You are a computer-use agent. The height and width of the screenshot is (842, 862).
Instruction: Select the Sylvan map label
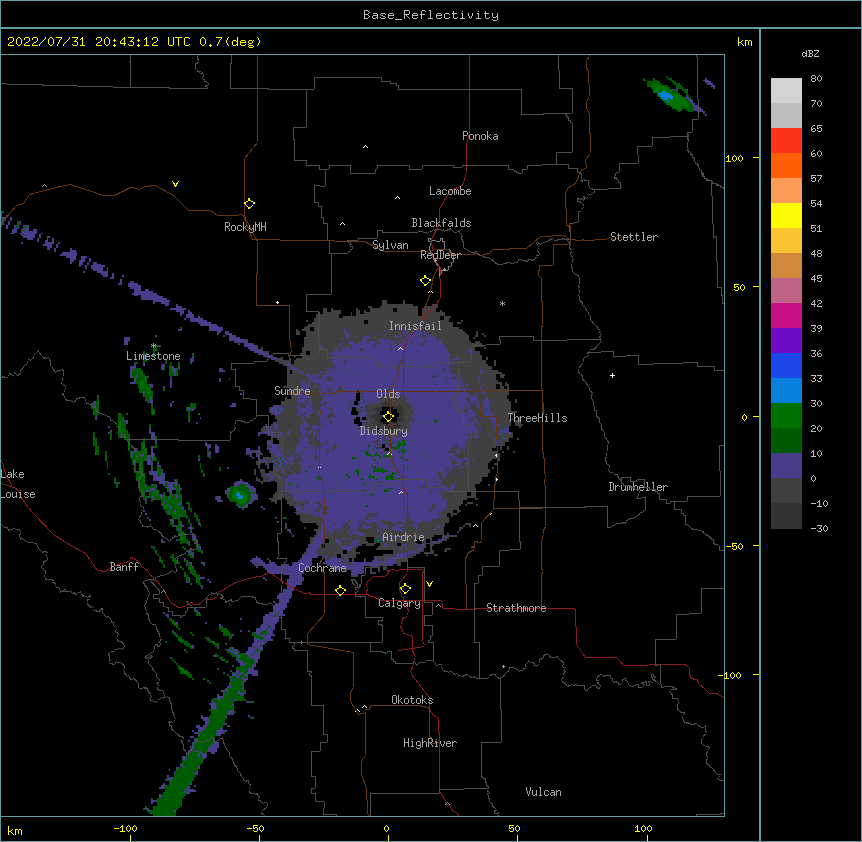coord(390,245)
